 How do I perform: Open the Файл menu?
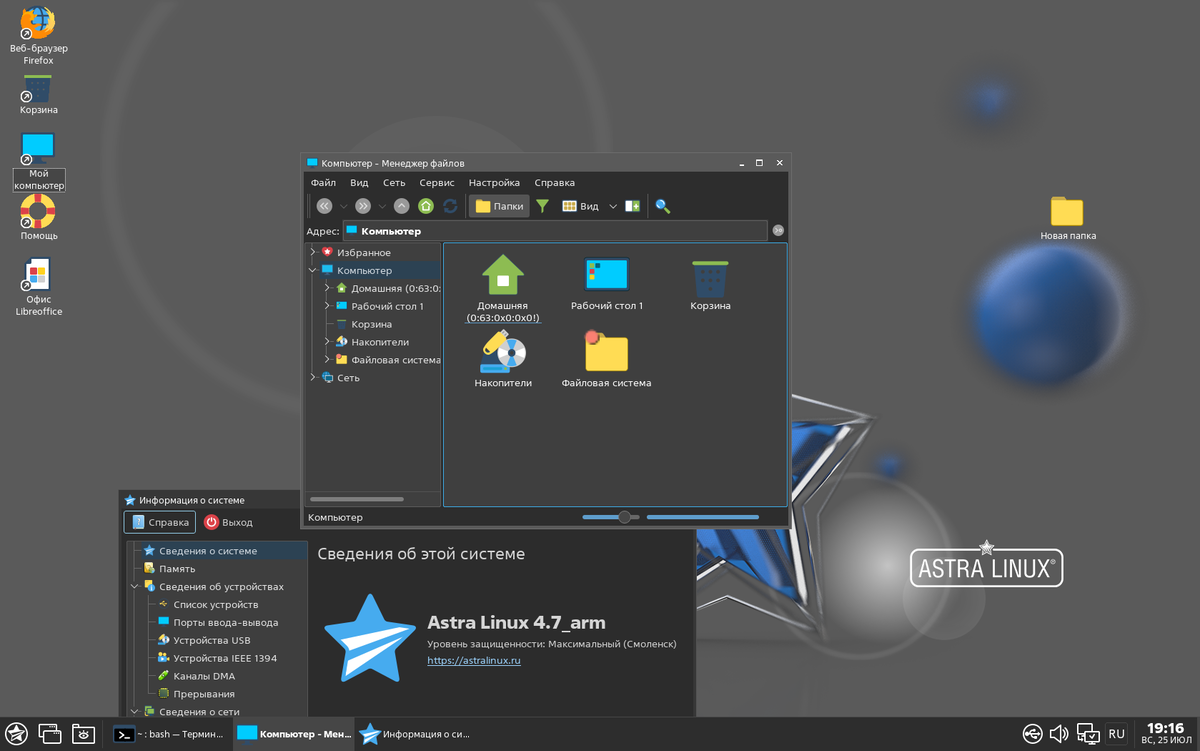tap(323, 183)
